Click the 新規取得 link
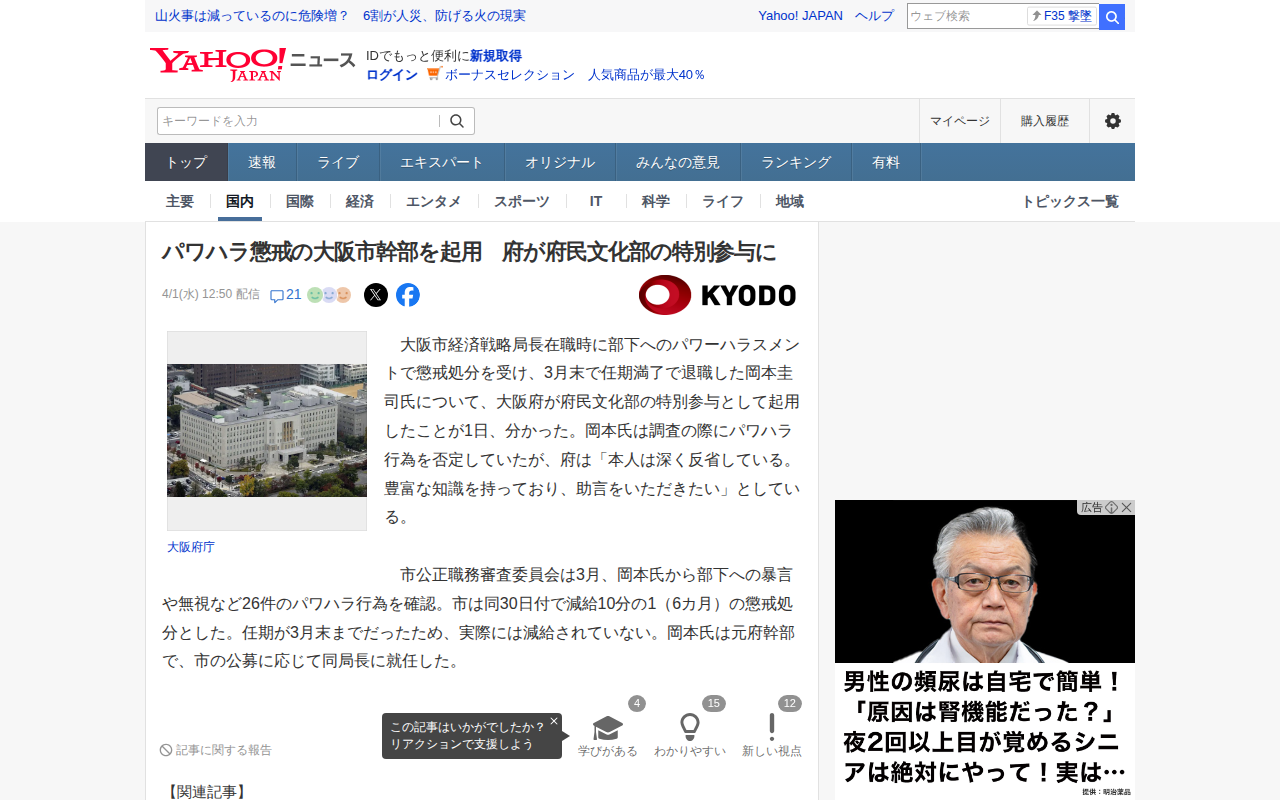 [496, 56]
